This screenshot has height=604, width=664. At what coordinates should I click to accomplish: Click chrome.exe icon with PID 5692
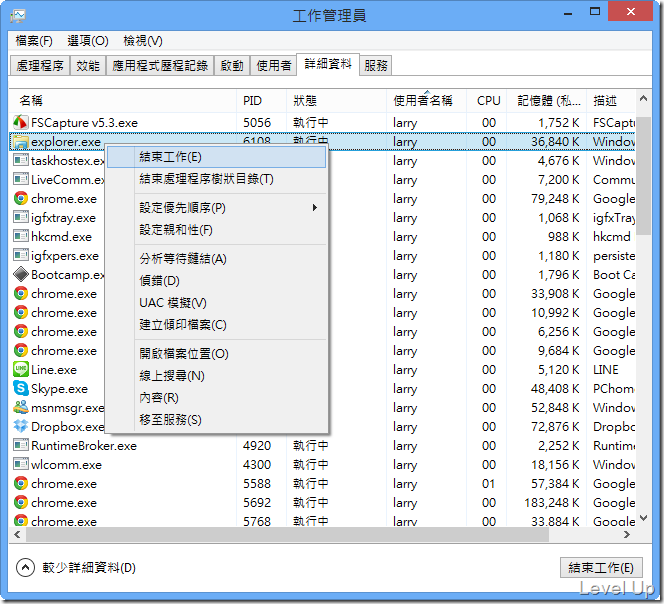(x=20, y=502)
